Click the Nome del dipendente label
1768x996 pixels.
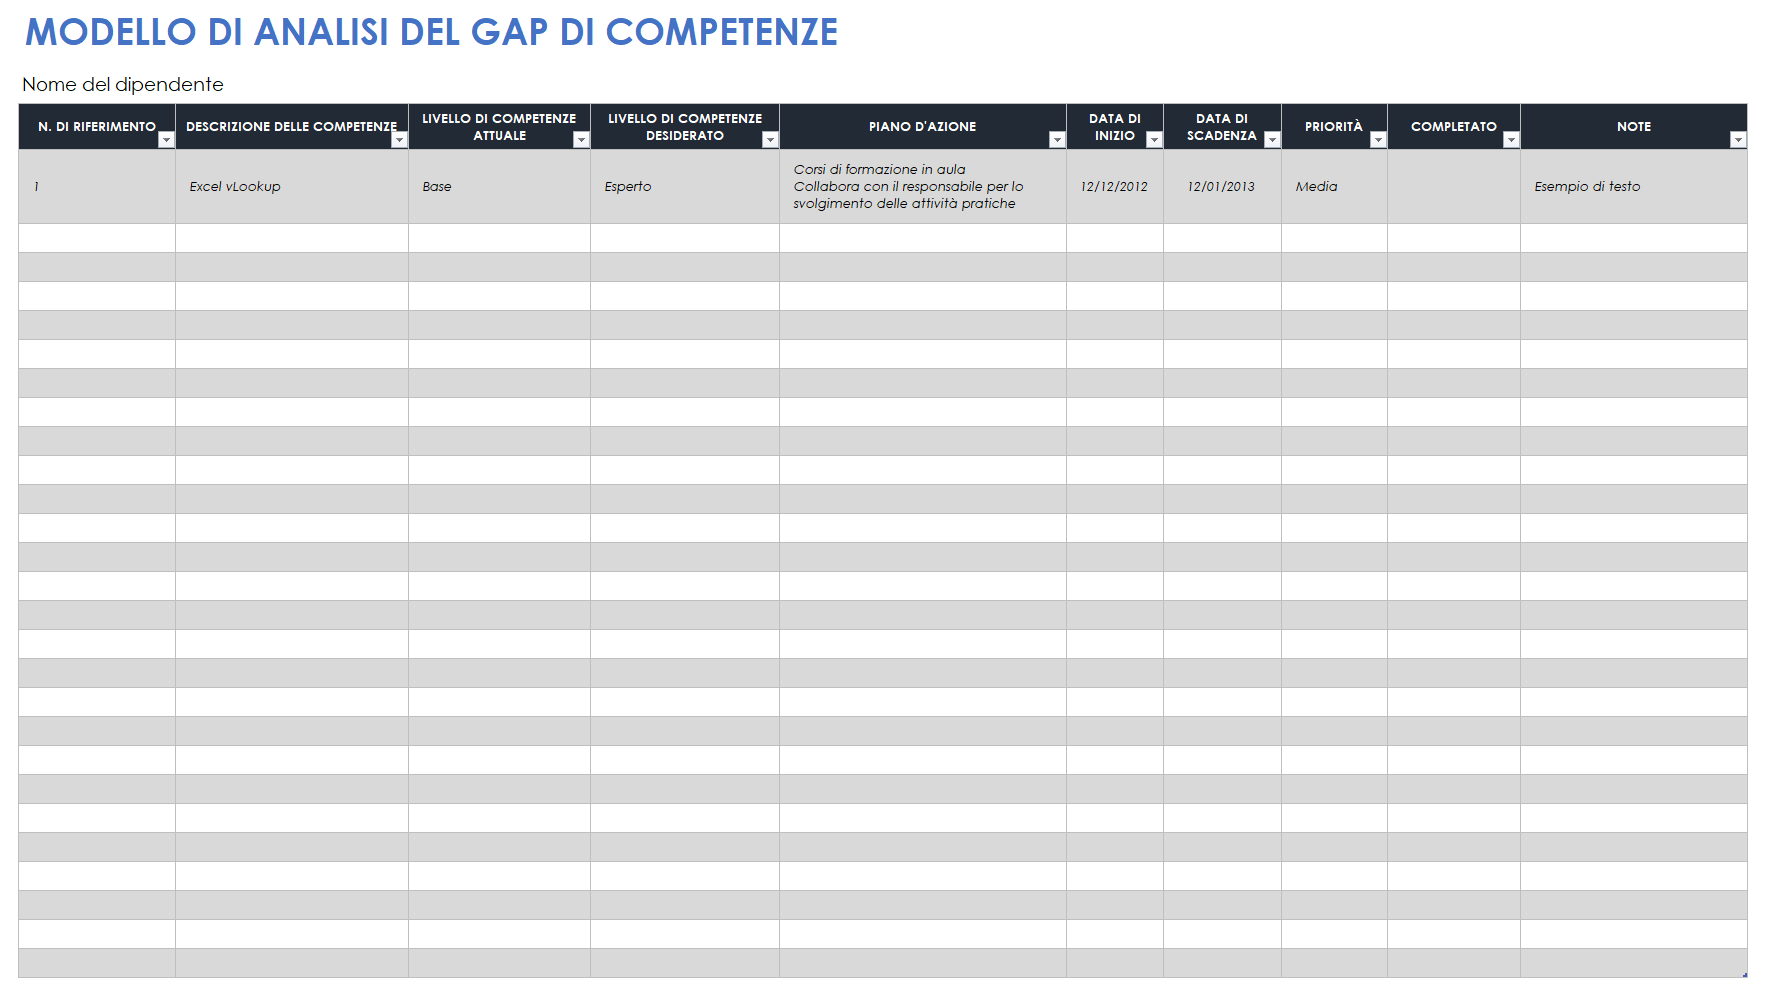click(x=123, y=85)
